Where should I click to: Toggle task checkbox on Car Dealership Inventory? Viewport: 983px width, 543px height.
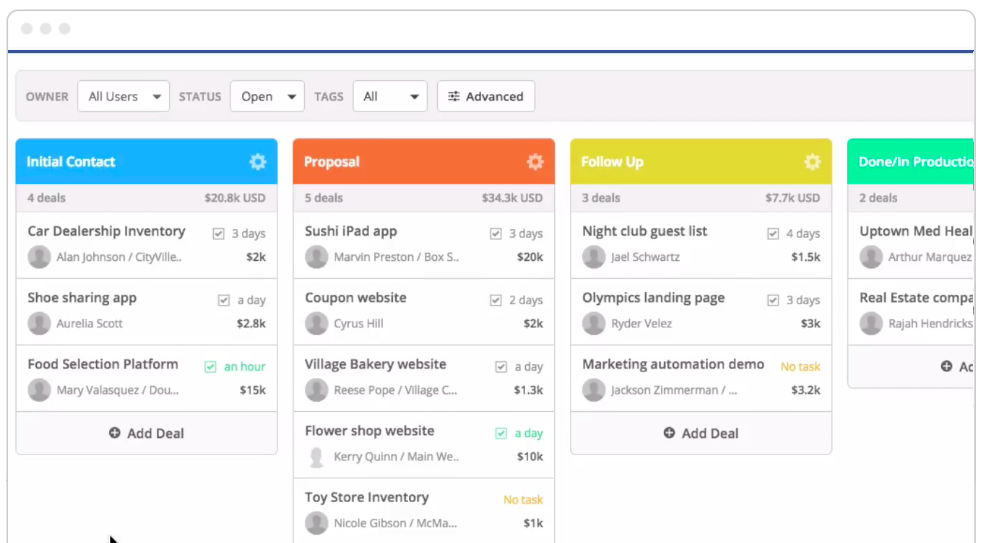(218, 234)
